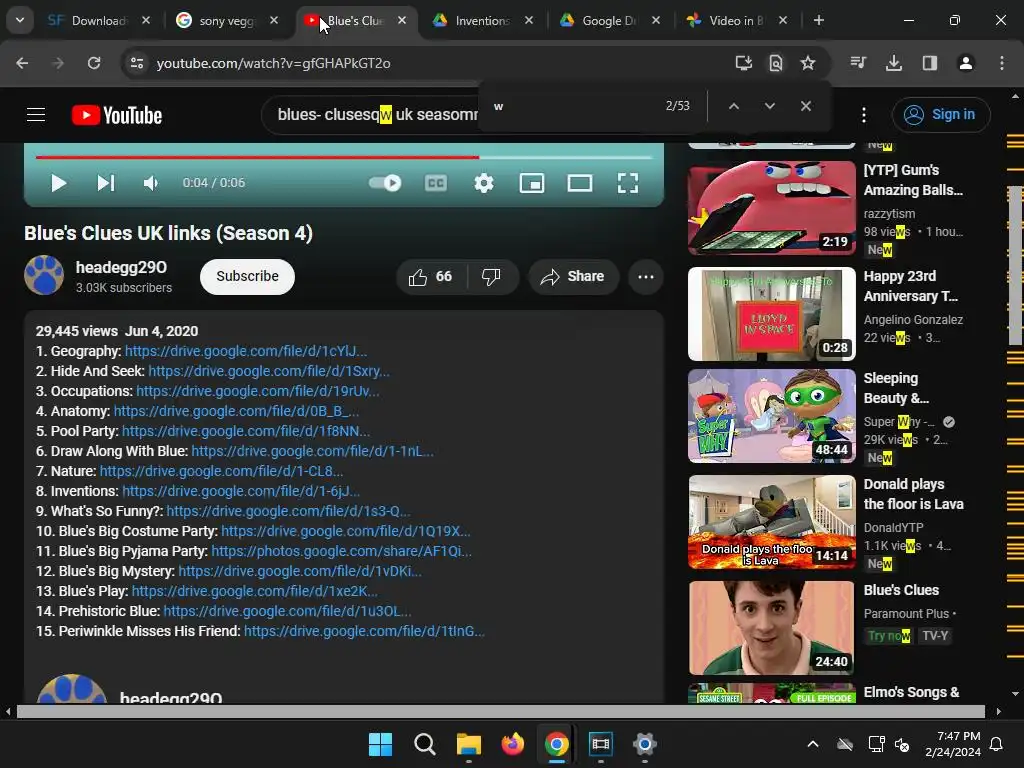Open tab search dropdown
This screenshot has width=1024, height=768.
(x=20, y=21)
